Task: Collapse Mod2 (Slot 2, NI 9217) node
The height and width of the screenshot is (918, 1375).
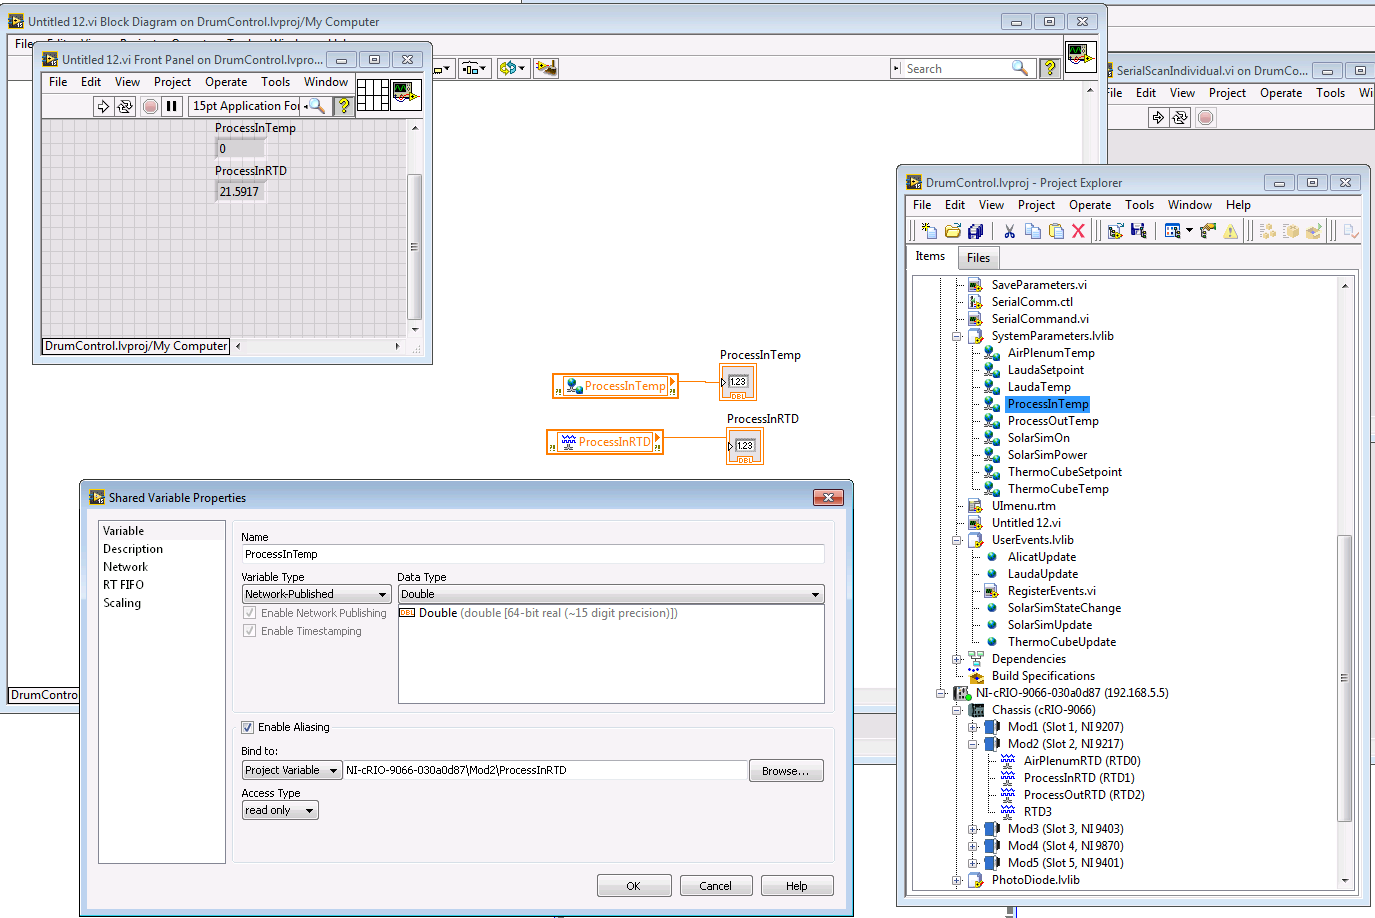Action: [973, 744]
